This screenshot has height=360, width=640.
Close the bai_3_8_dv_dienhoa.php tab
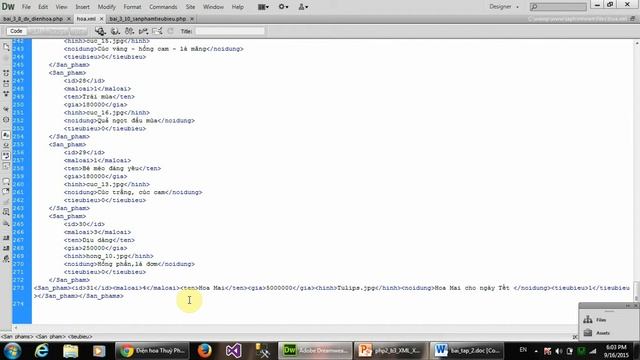(x=69, y=19)
